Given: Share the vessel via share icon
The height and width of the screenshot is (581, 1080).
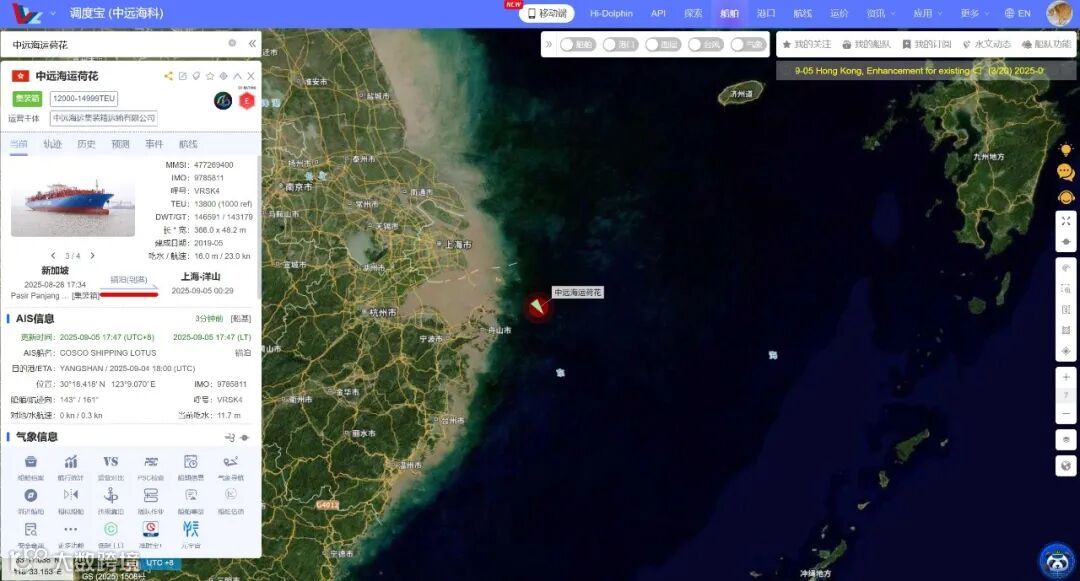Looking at the screenshot, I should [169, 76].
